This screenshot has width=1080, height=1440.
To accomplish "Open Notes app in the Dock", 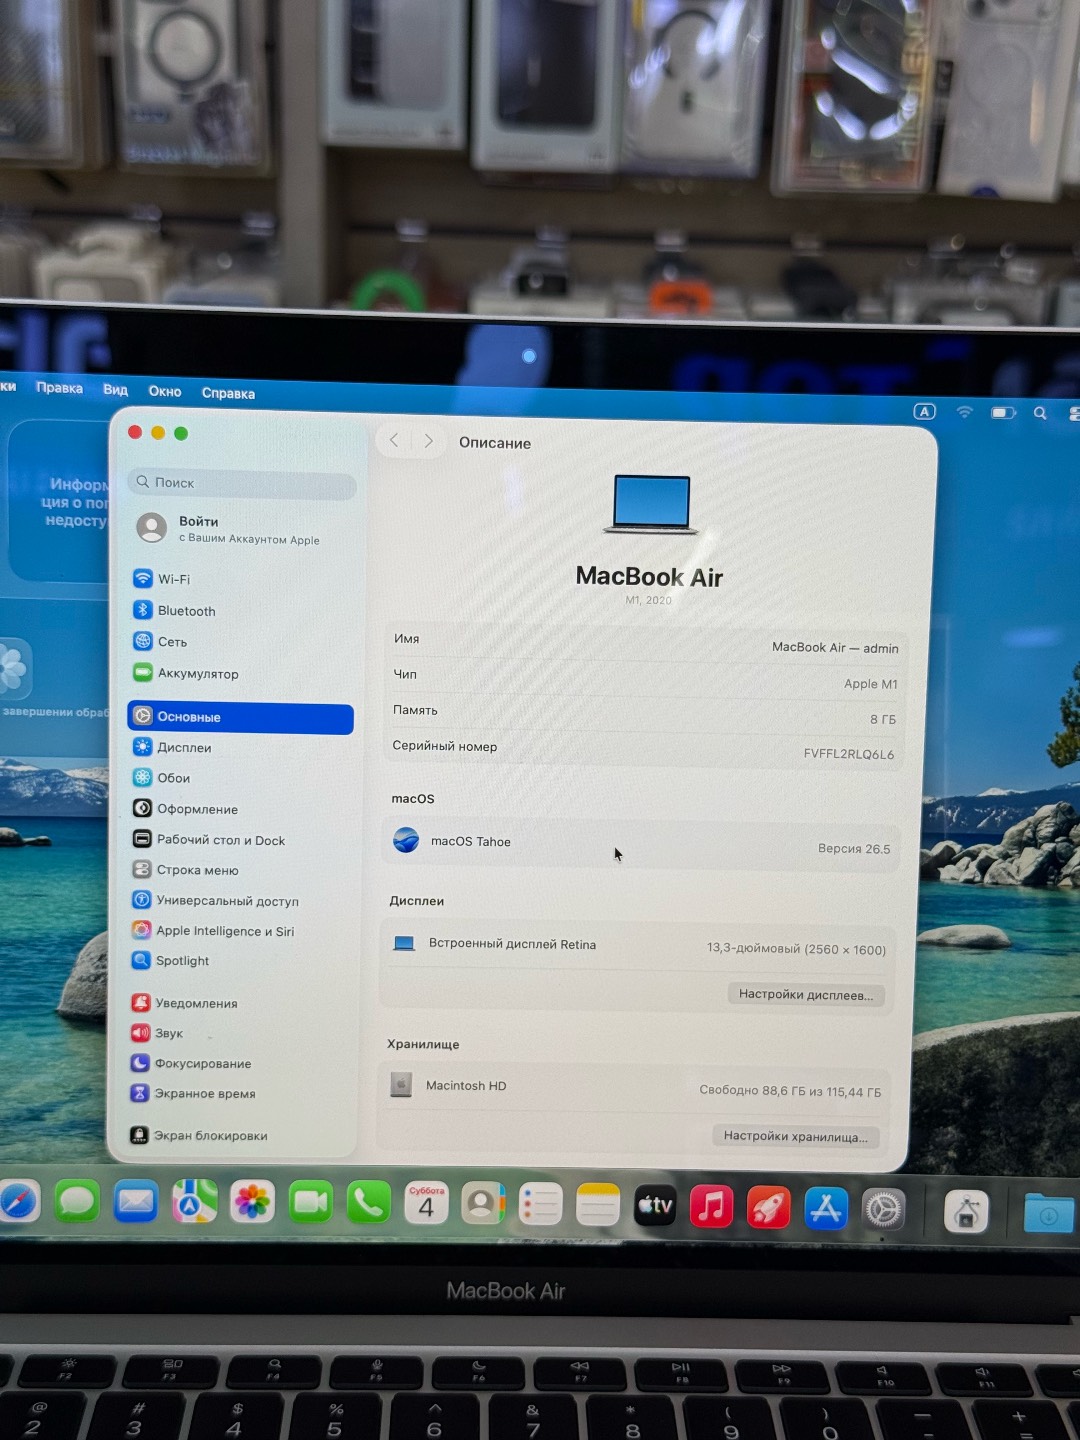I will pyautogui.click(x=598, y=1206).
